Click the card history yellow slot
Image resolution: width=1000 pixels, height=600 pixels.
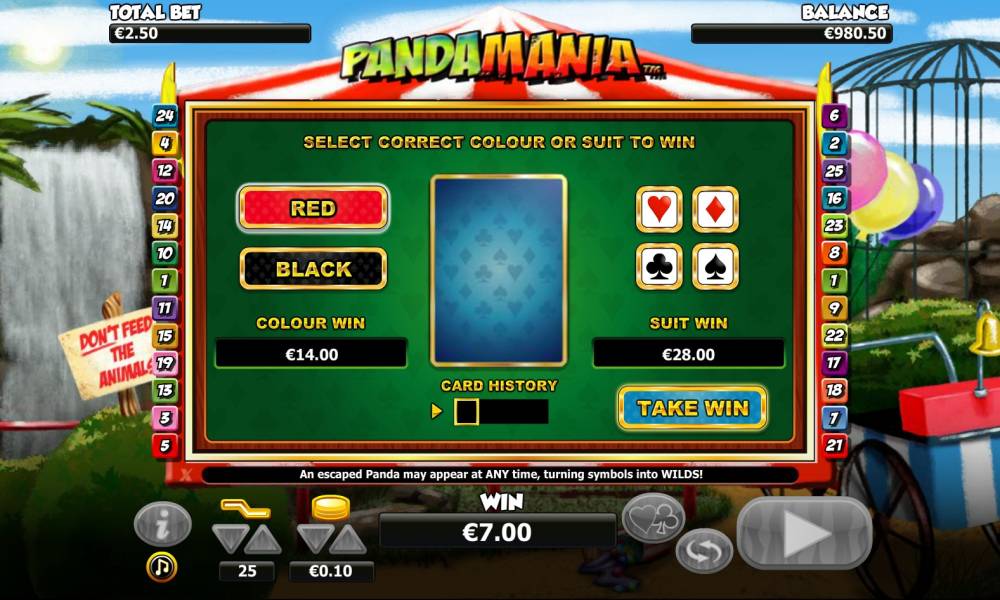pos(466,412)
